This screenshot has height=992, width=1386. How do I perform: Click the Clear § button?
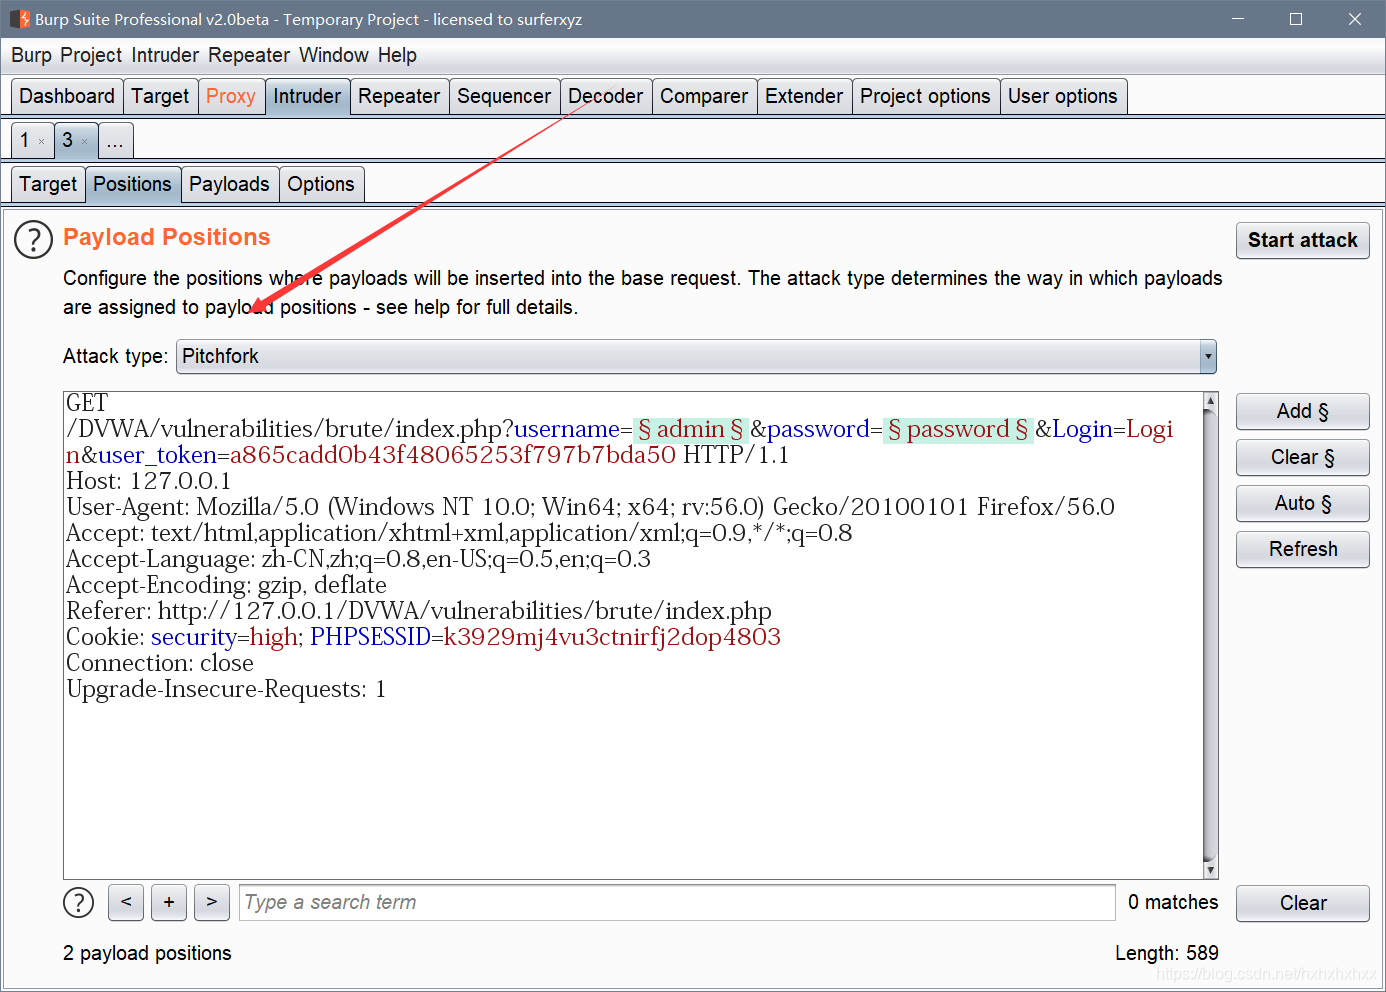click(1302, 457)
